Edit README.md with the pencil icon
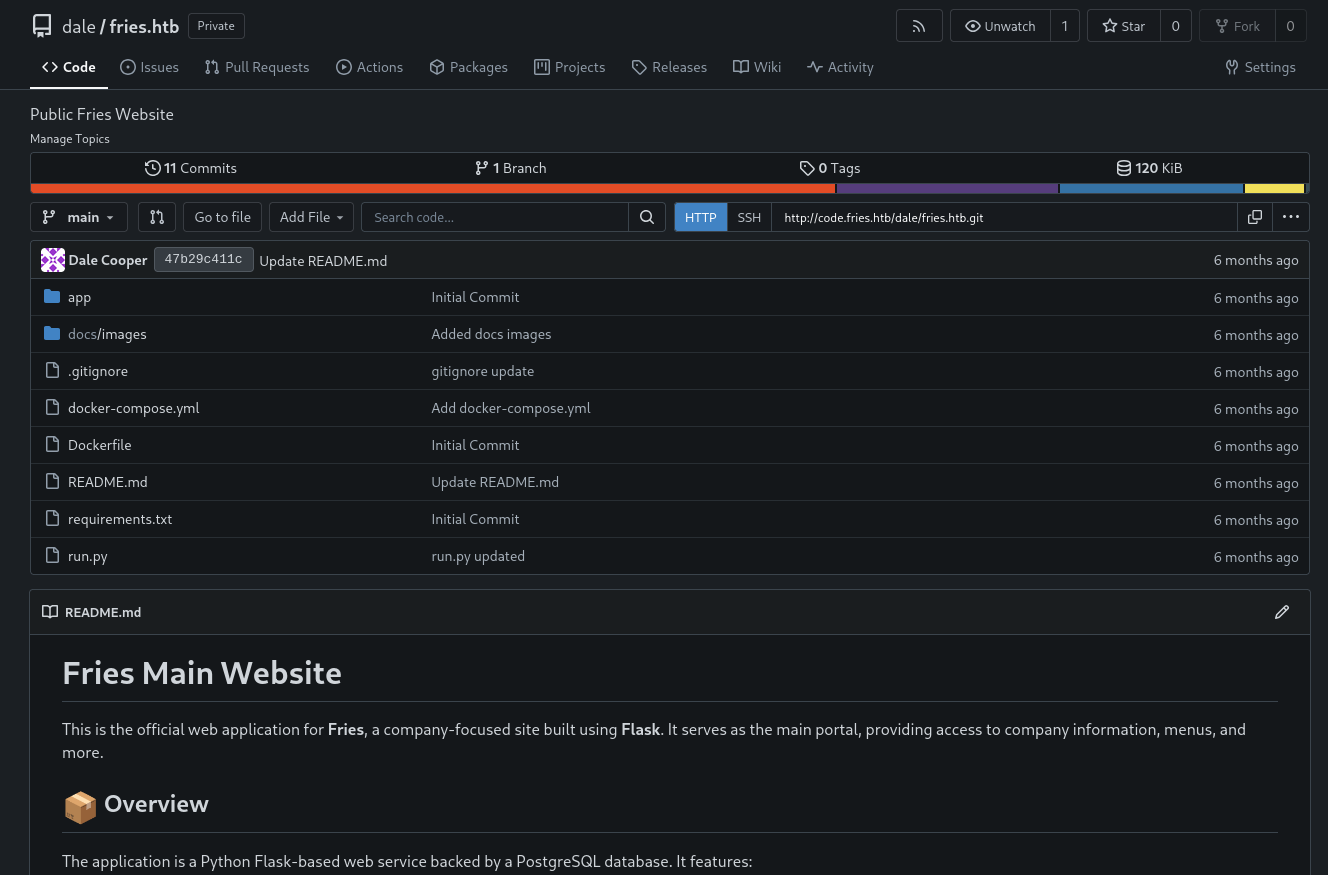Image resolution: width=1328 pixels, height=875 pixels. tap(1282, 612)
